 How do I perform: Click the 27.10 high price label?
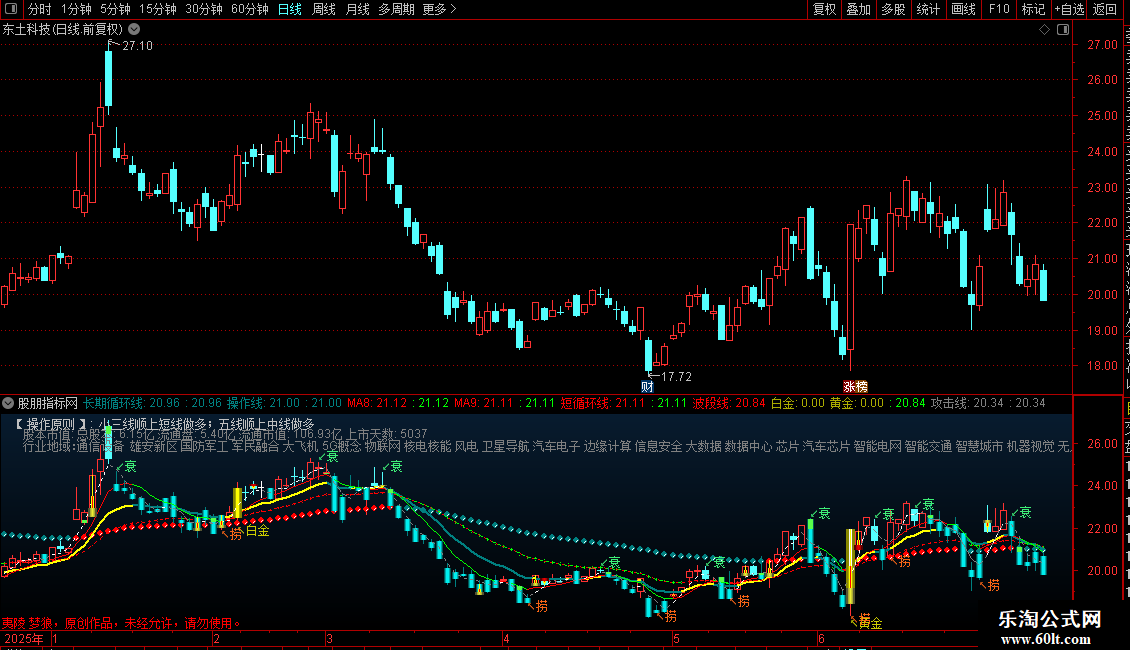click(137, 45)
